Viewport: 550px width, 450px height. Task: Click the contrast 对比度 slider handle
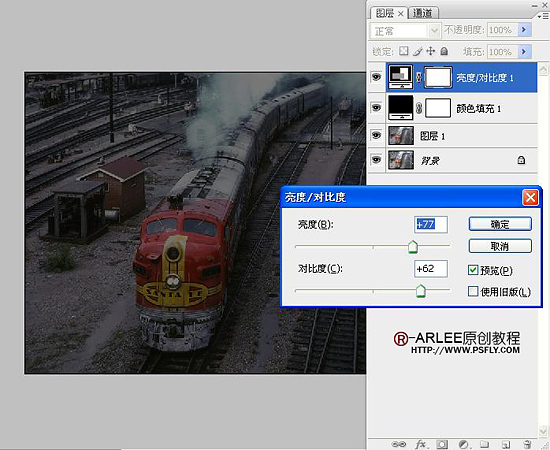[421, 291]
